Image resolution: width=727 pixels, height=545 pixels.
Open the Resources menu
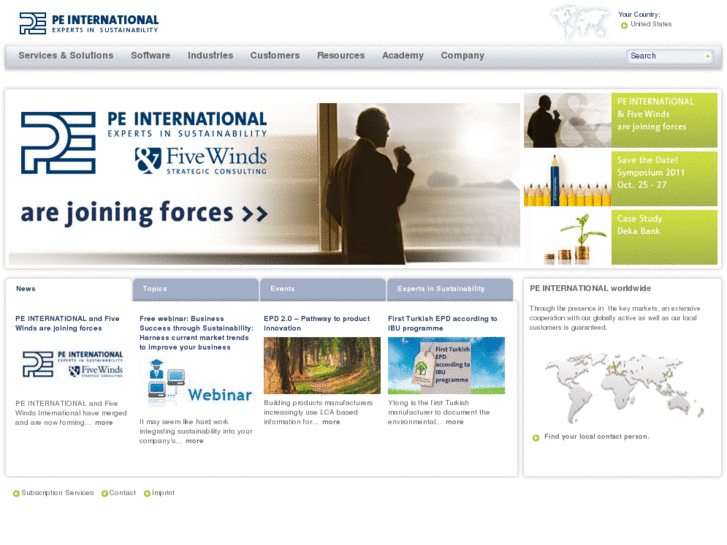(341, 56)
